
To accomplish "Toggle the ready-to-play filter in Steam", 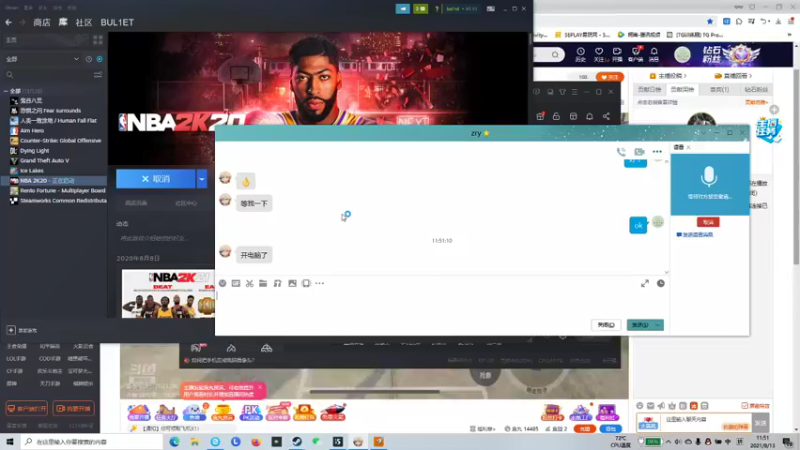I will tap(99, 59).
